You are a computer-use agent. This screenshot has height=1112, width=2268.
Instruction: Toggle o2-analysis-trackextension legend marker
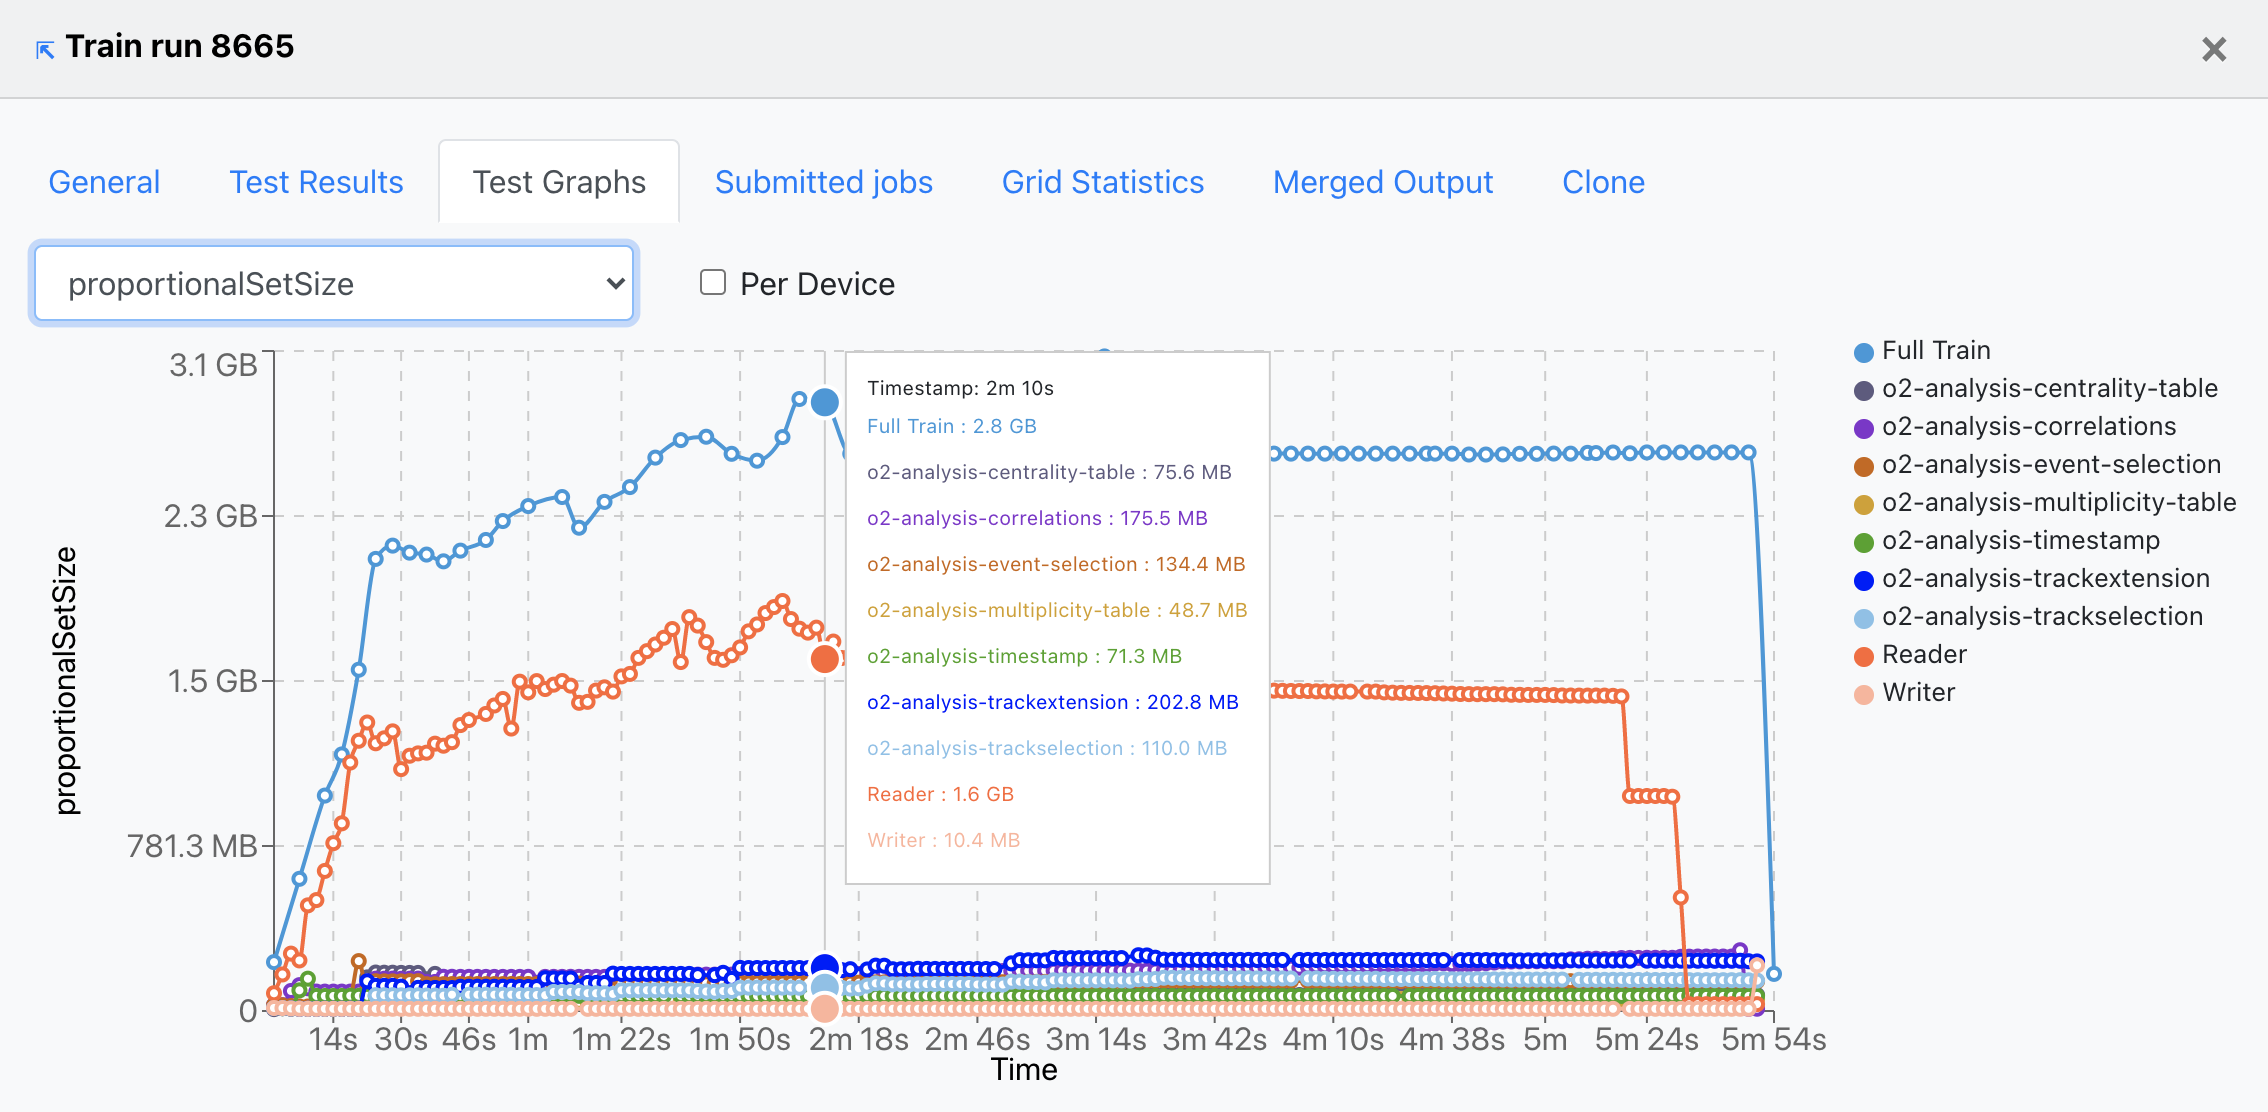(x=1863, y=580)
